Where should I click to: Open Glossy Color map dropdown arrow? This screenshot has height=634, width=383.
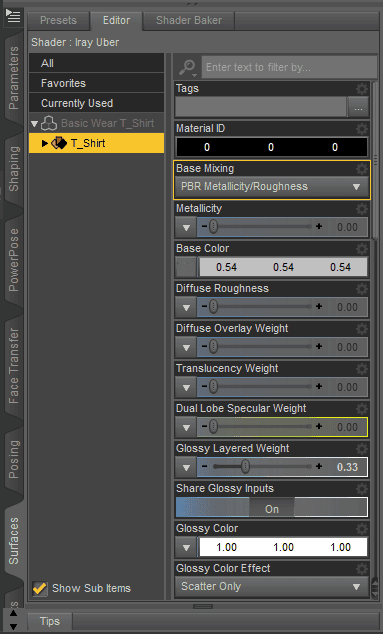click(x=186, y=547)
